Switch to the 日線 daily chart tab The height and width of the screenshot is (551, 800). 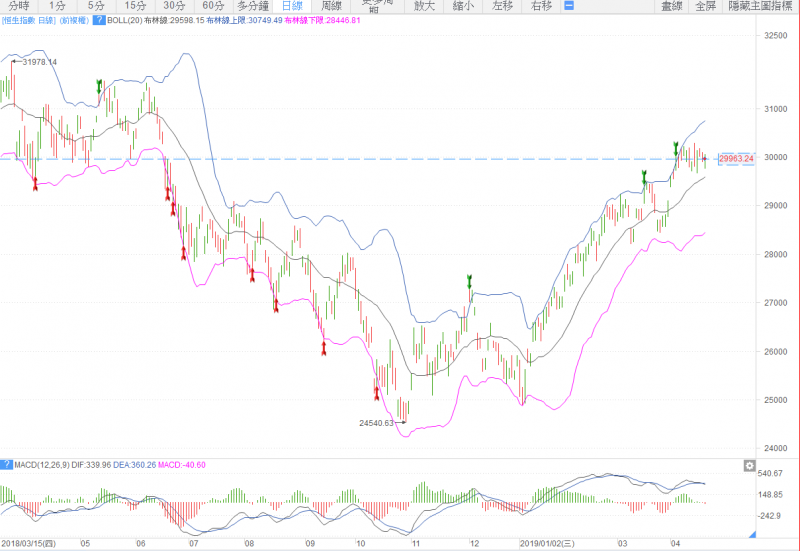tap(290, 5)
